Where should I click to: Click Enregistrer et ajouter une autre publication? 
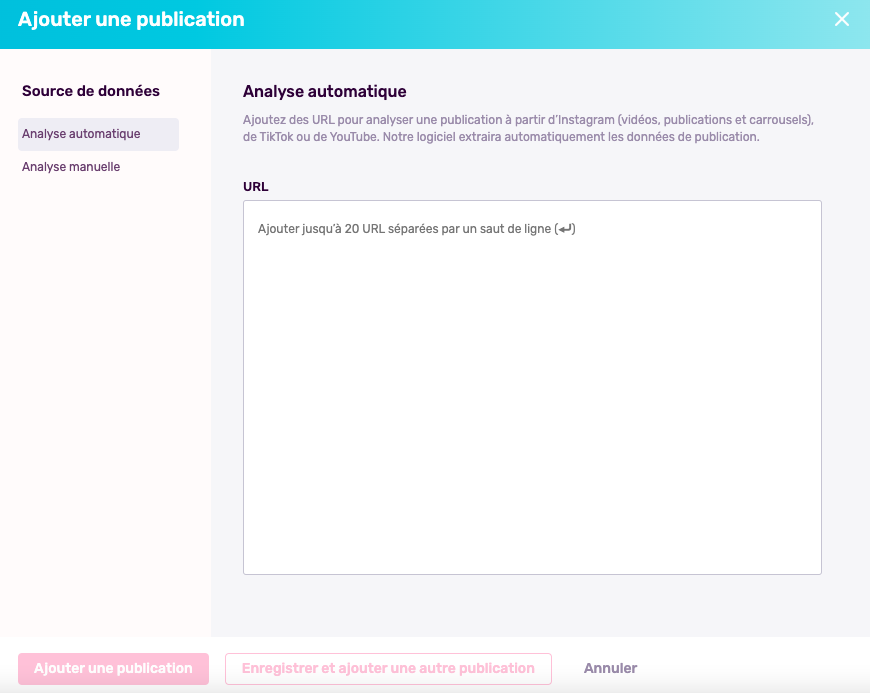(x=388, y=668)
